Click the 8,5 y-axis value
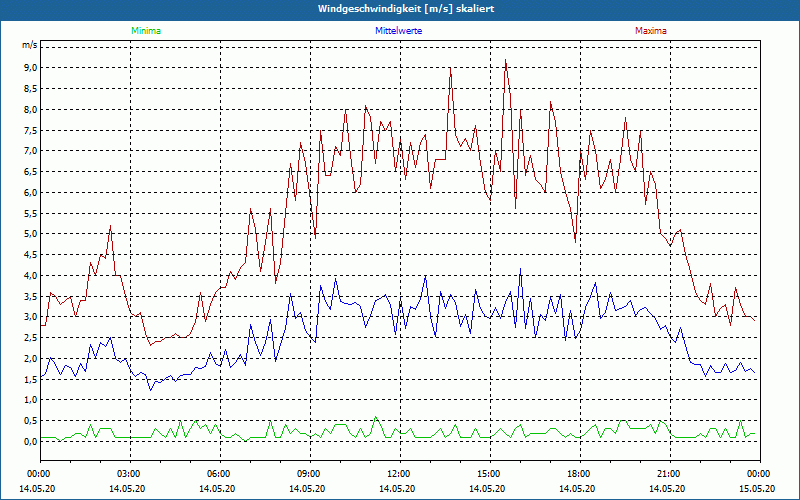This screenshot has height=500, width=800. tap(31, 89)
